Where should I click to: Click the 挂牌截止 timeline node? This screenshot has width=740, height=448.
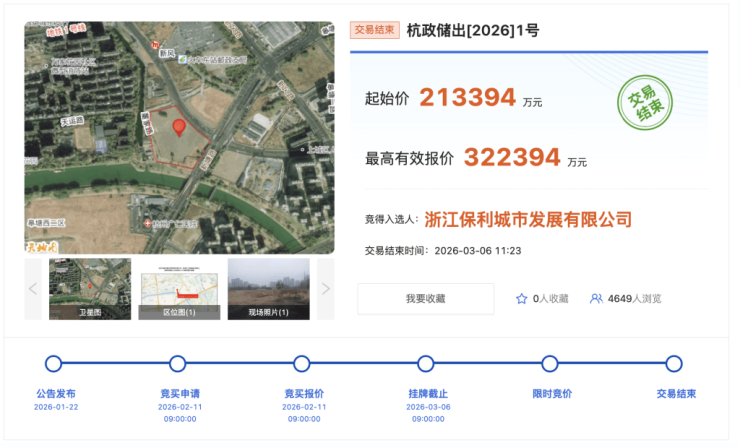tap(426, 363)
